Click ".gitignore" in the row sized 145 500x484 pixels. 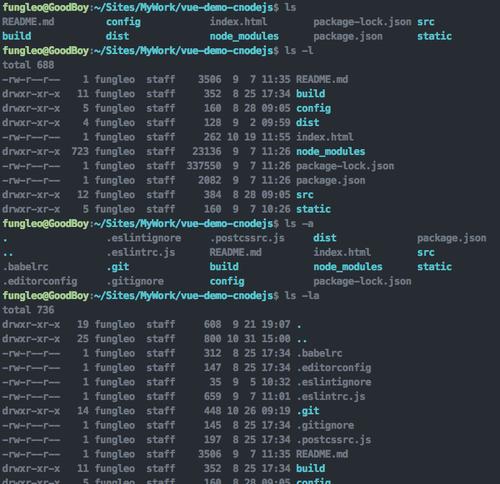point(325,425)
